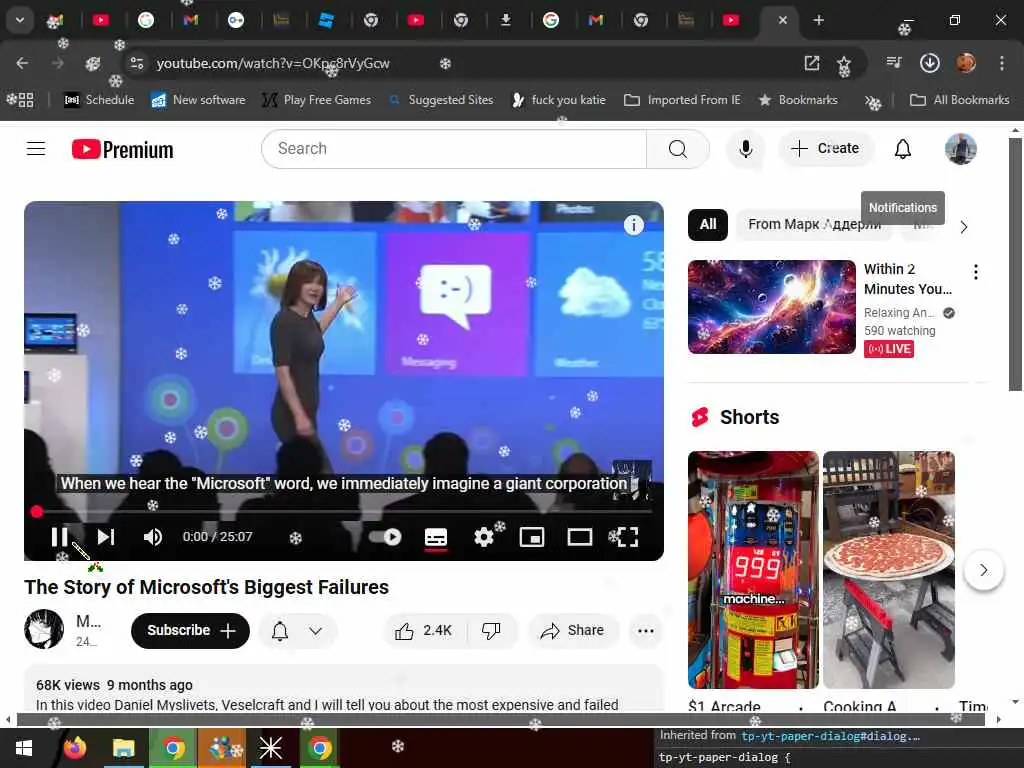Open the tab search dropdown arrow
The height and width of the screenshot is (768, 1024).
(x=20, y=20)
